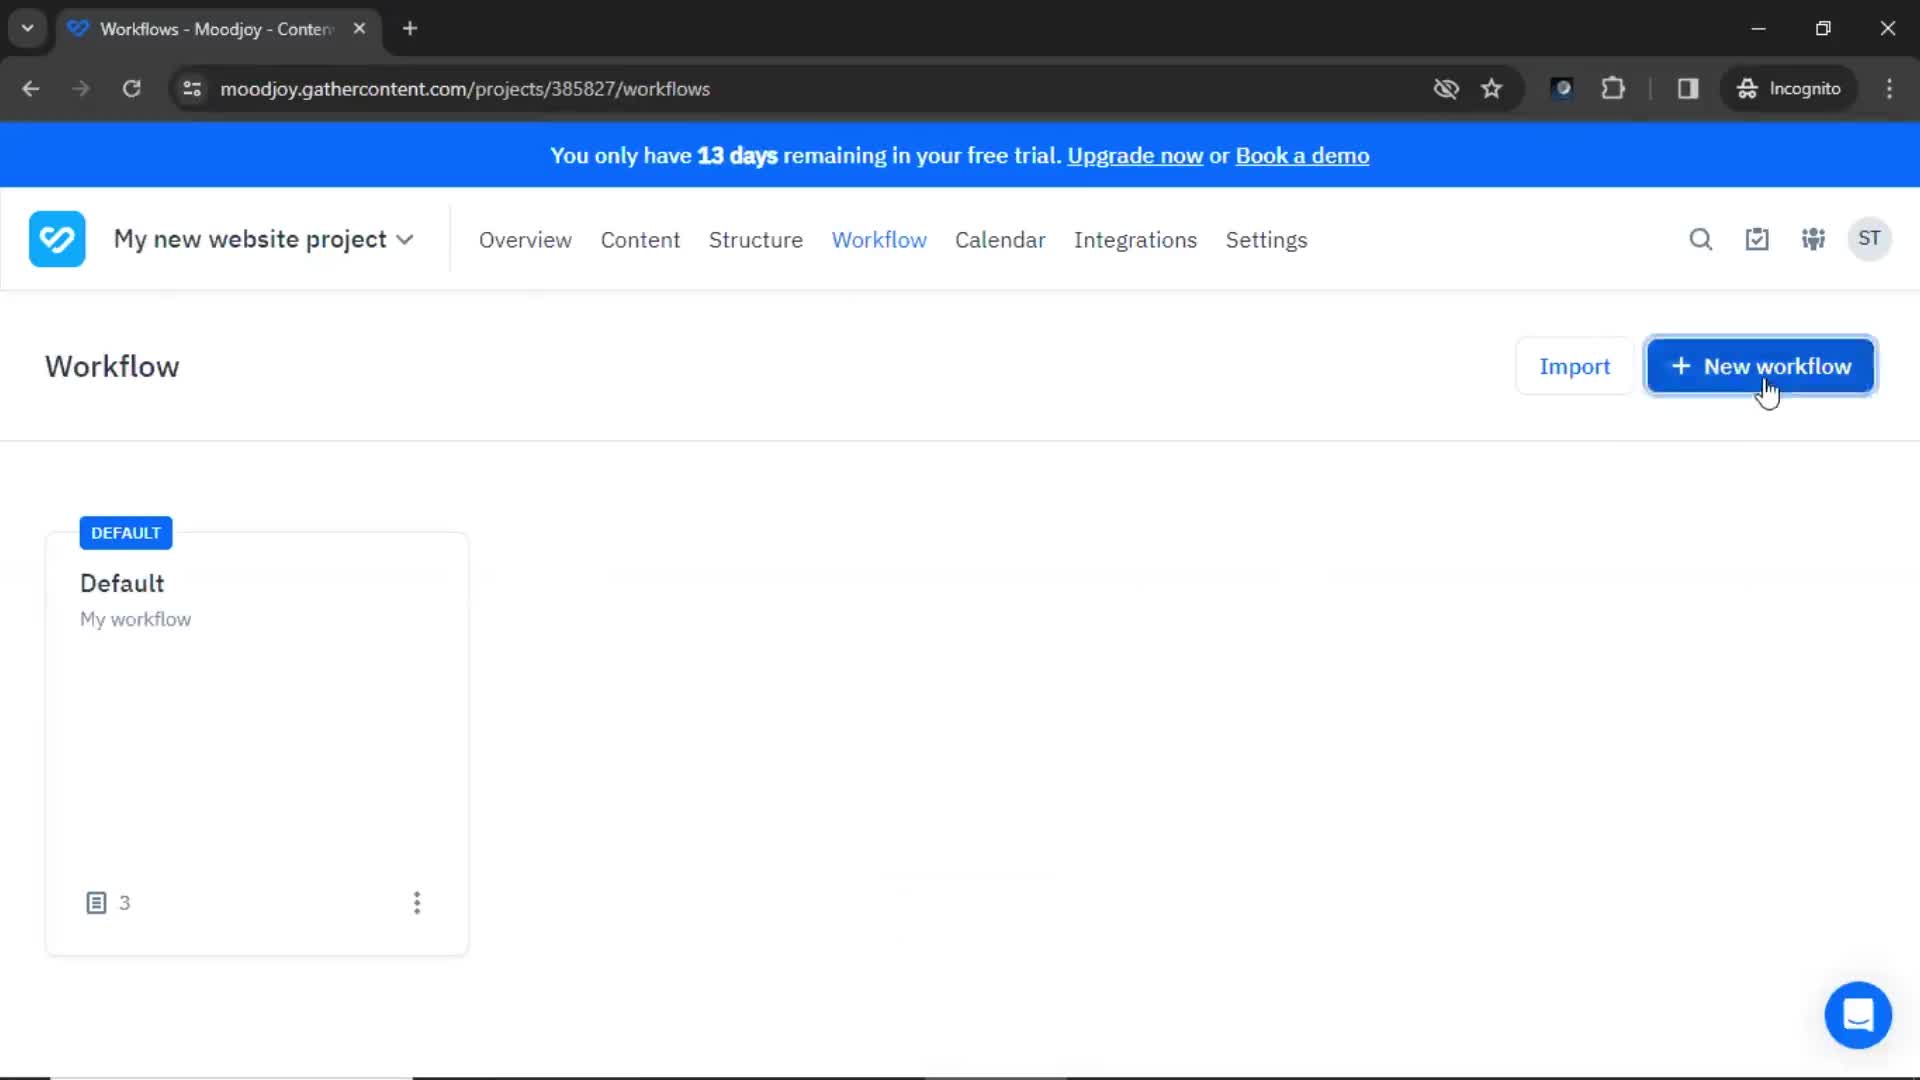
Task: Click the Import button
Action: tap(1573, 365)
